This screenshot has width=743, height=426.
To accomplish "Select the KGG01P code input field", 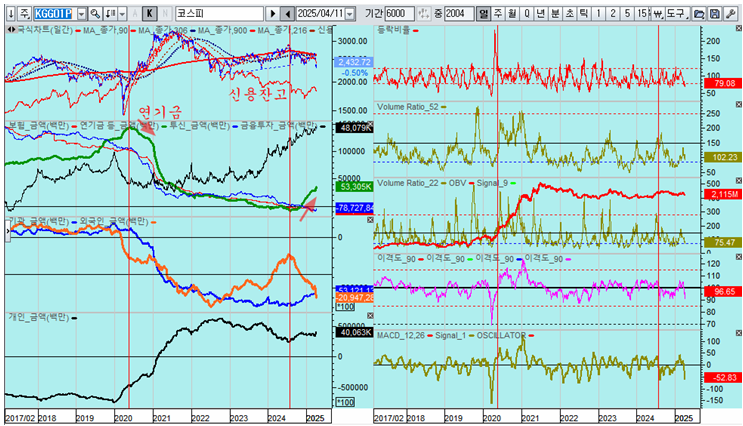I will (x=54, y=13).
